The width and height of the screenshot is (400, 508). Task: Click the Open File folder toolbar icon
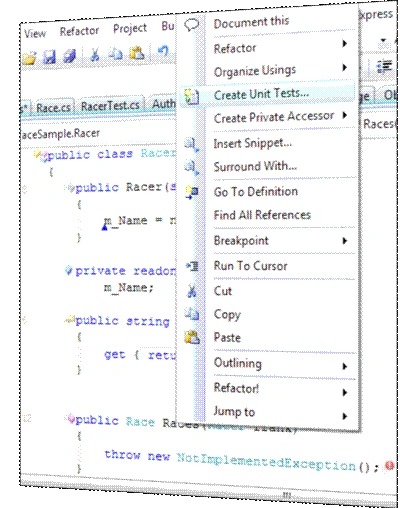tap(30, 59)
